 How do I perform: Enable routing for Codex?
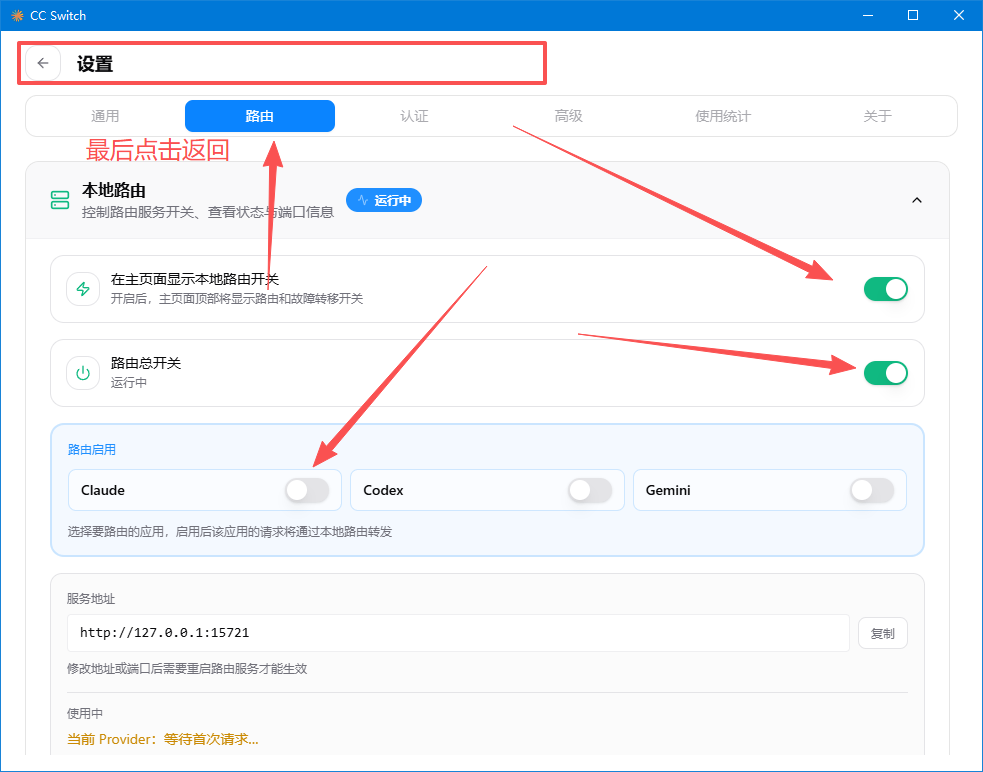tap(590, 490)
